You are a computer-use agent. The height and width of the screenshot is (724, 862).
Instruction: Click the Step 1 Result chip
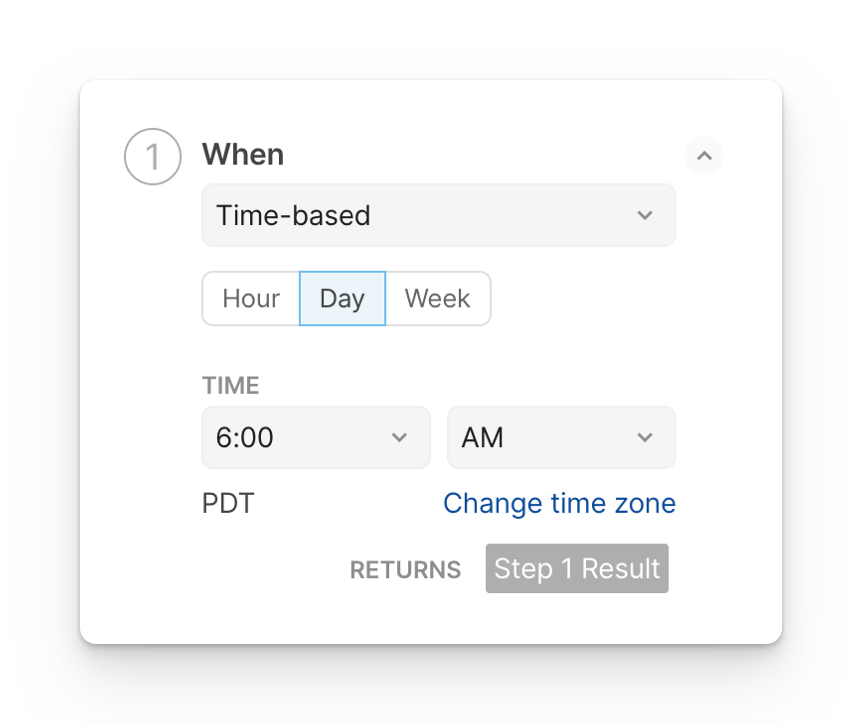577,569
